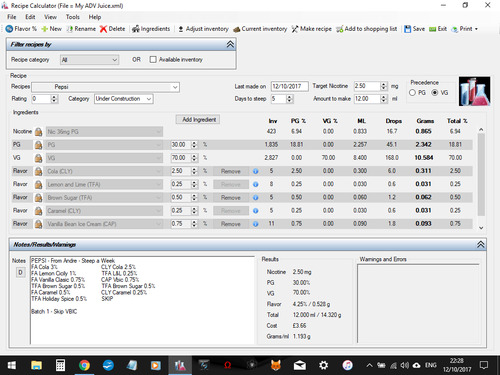Click the flask image thumbnail
500x375 pixels.
(x=474, y=91)
